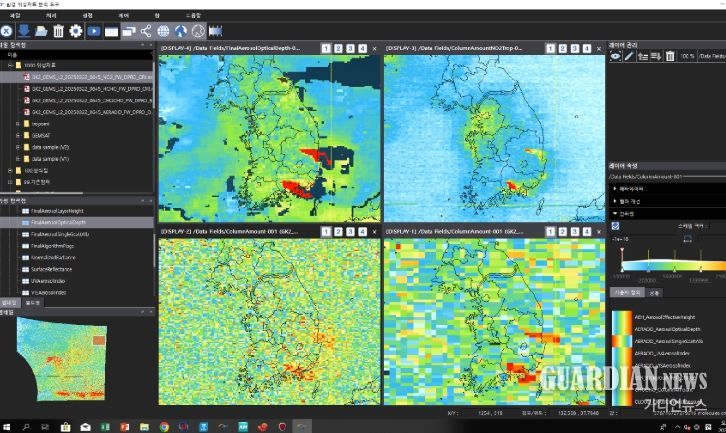Expand the folder starting with 99 in file tree
This screenshot has height=433, width=726.
click(x=10, y=182)
